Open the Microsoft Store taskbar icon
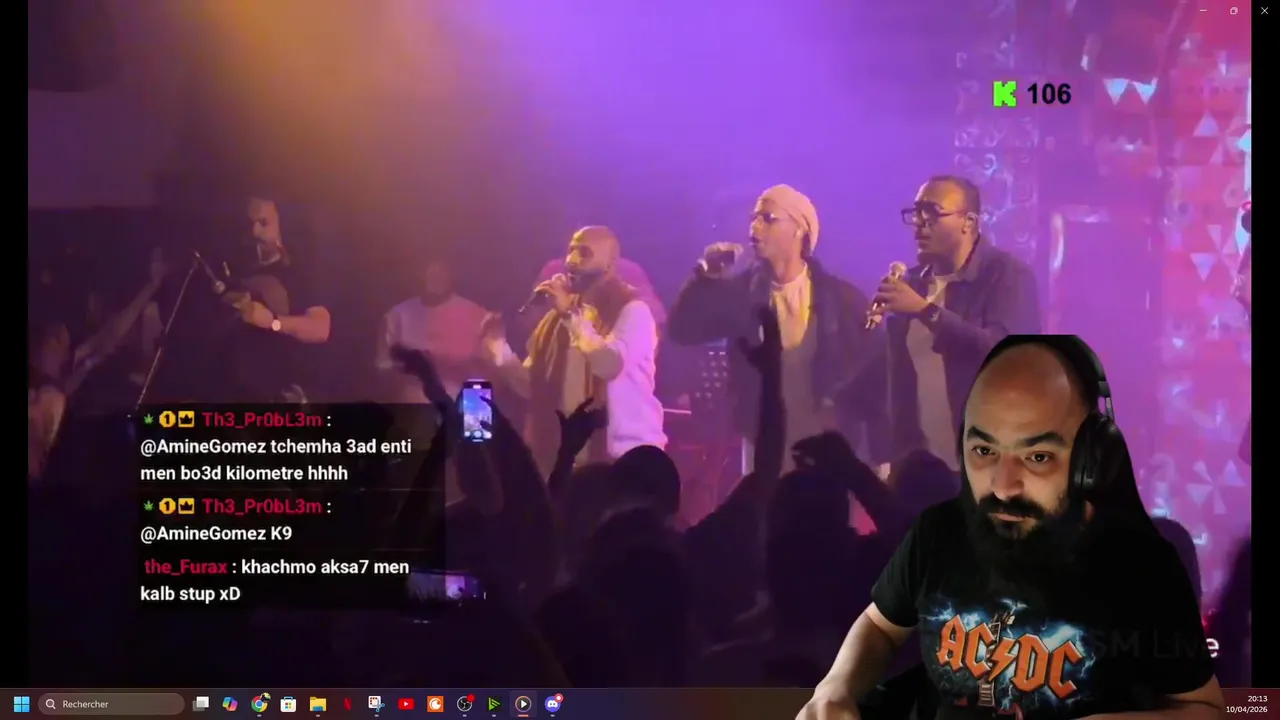 click(x=288, y=704)
